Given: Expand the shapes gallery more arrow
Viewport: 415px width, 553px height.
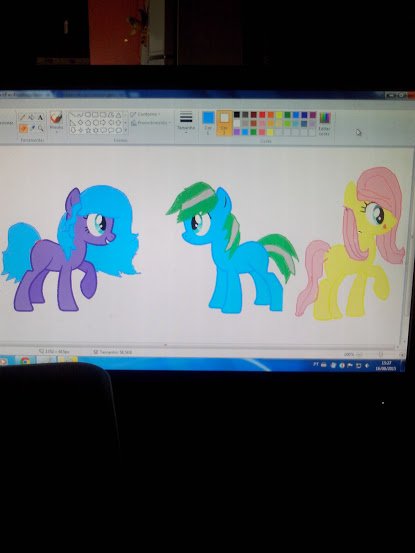Looking at the screenshot, I should coord(126,130).
